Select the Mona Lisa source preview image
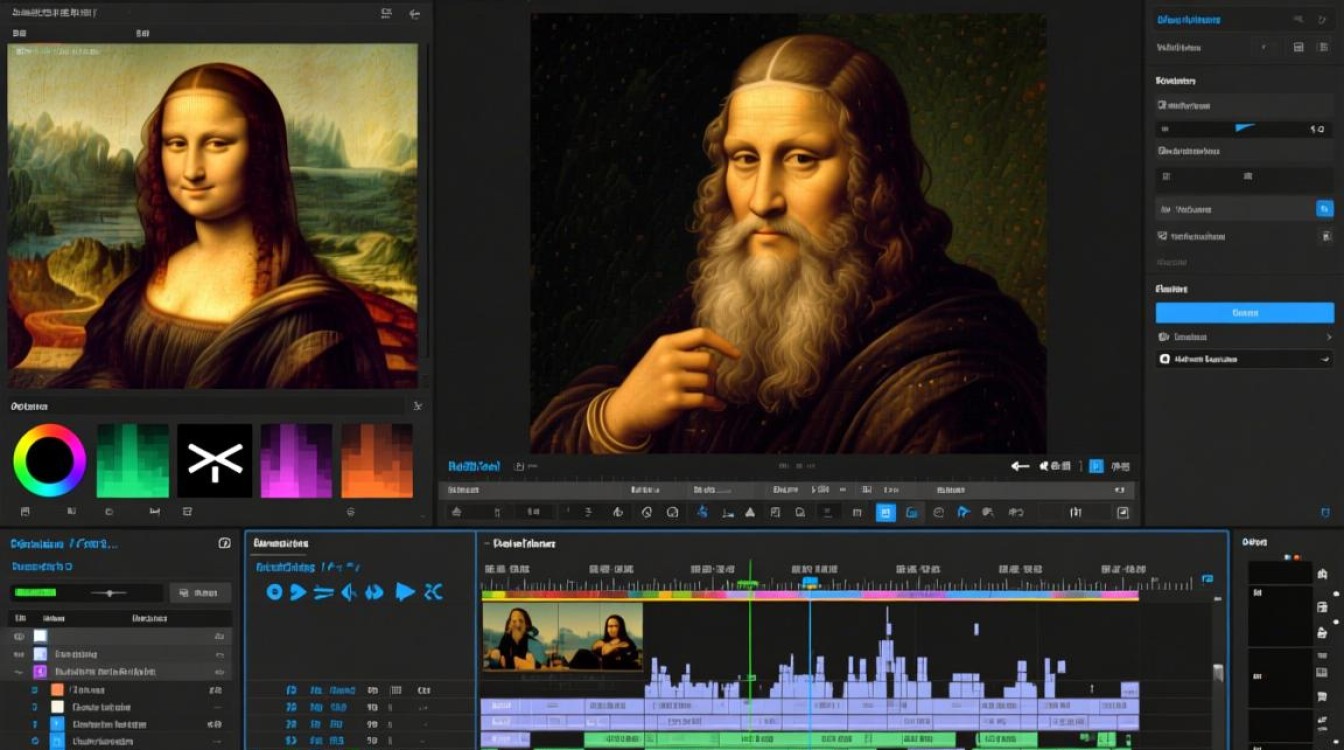The width and height of the screenshot is (1344, 750). (213, 216)
